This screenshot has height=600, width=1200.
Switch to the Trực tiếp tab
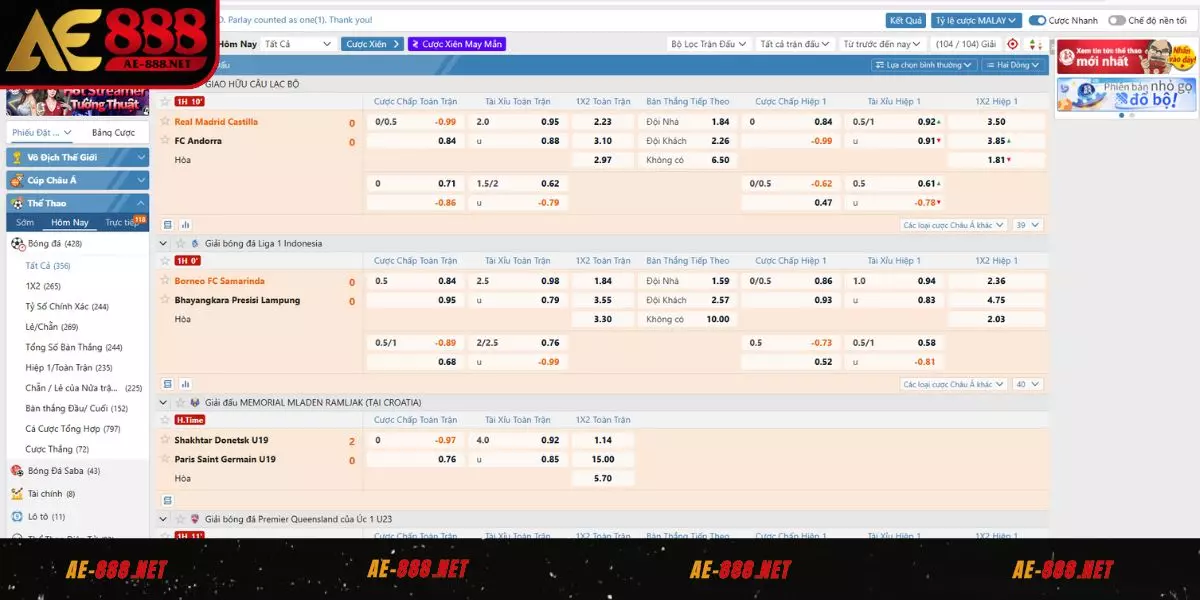pos(121,223)
